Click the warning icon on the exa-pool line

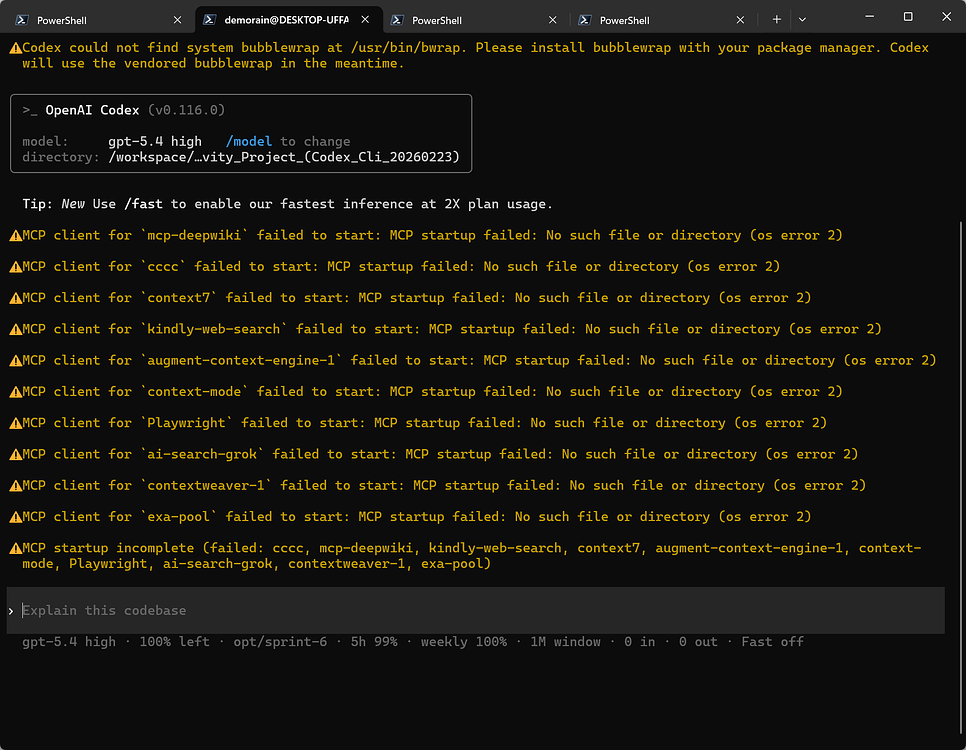(15, 517)
